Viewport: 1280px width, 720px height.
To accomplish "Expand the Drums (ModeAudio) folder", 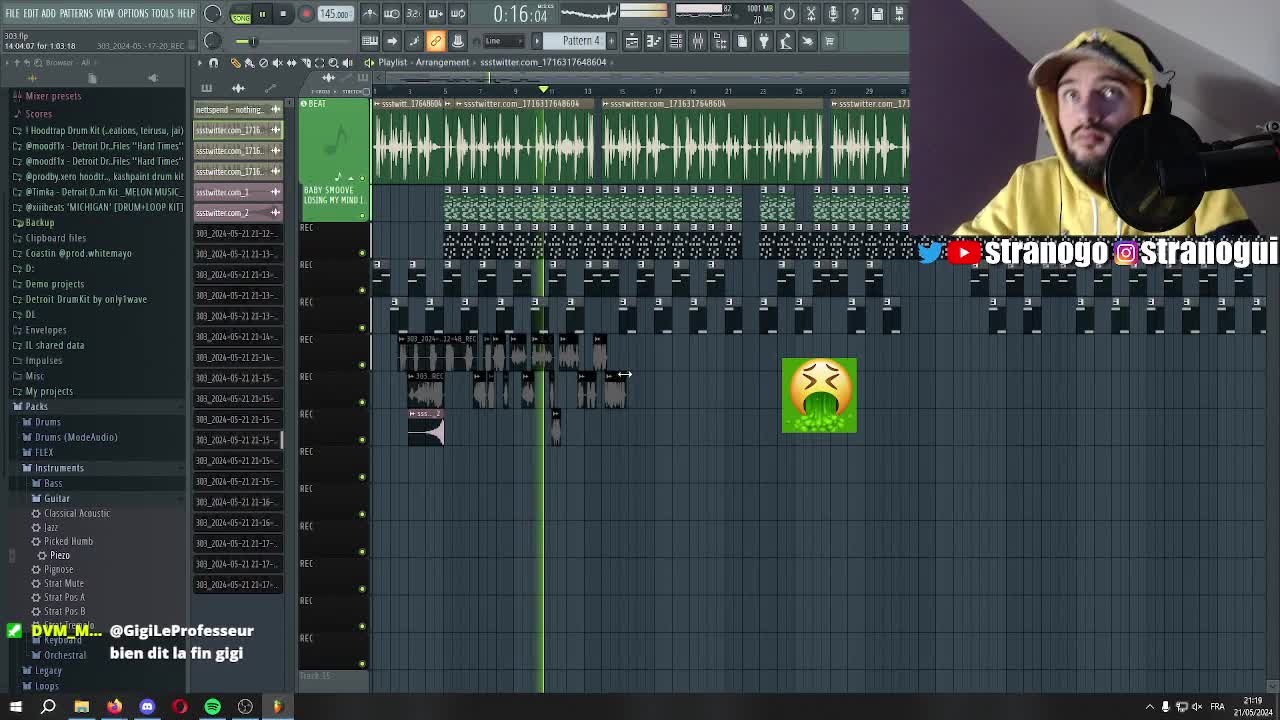I will (x=75, y=437).
